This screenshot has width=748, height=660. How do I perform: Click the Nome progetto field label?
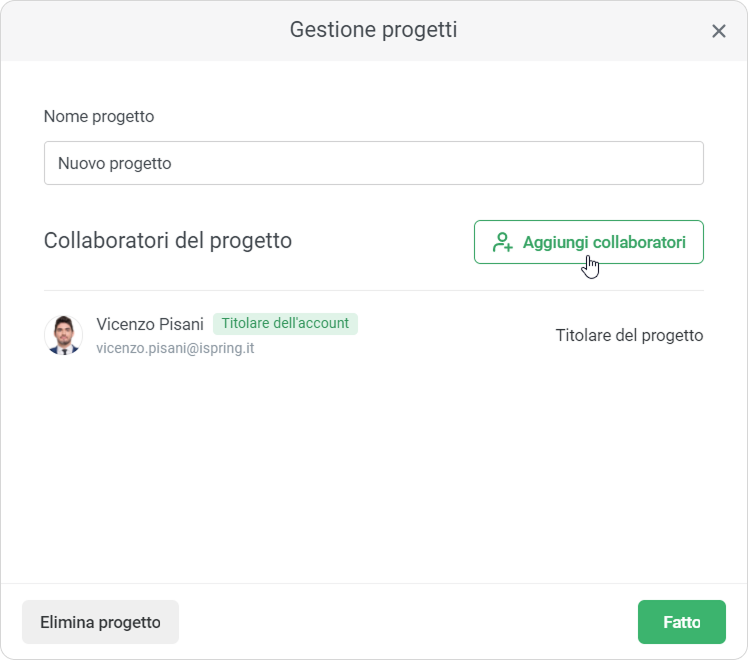click(99, 116)
